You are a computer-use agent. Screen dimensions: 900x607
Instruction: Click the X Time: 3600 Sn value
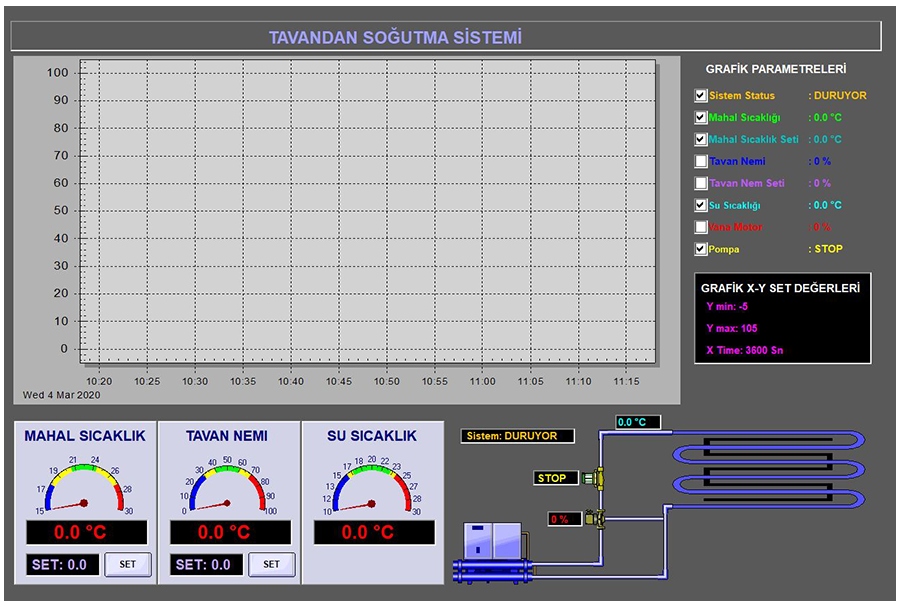(744, 350)
